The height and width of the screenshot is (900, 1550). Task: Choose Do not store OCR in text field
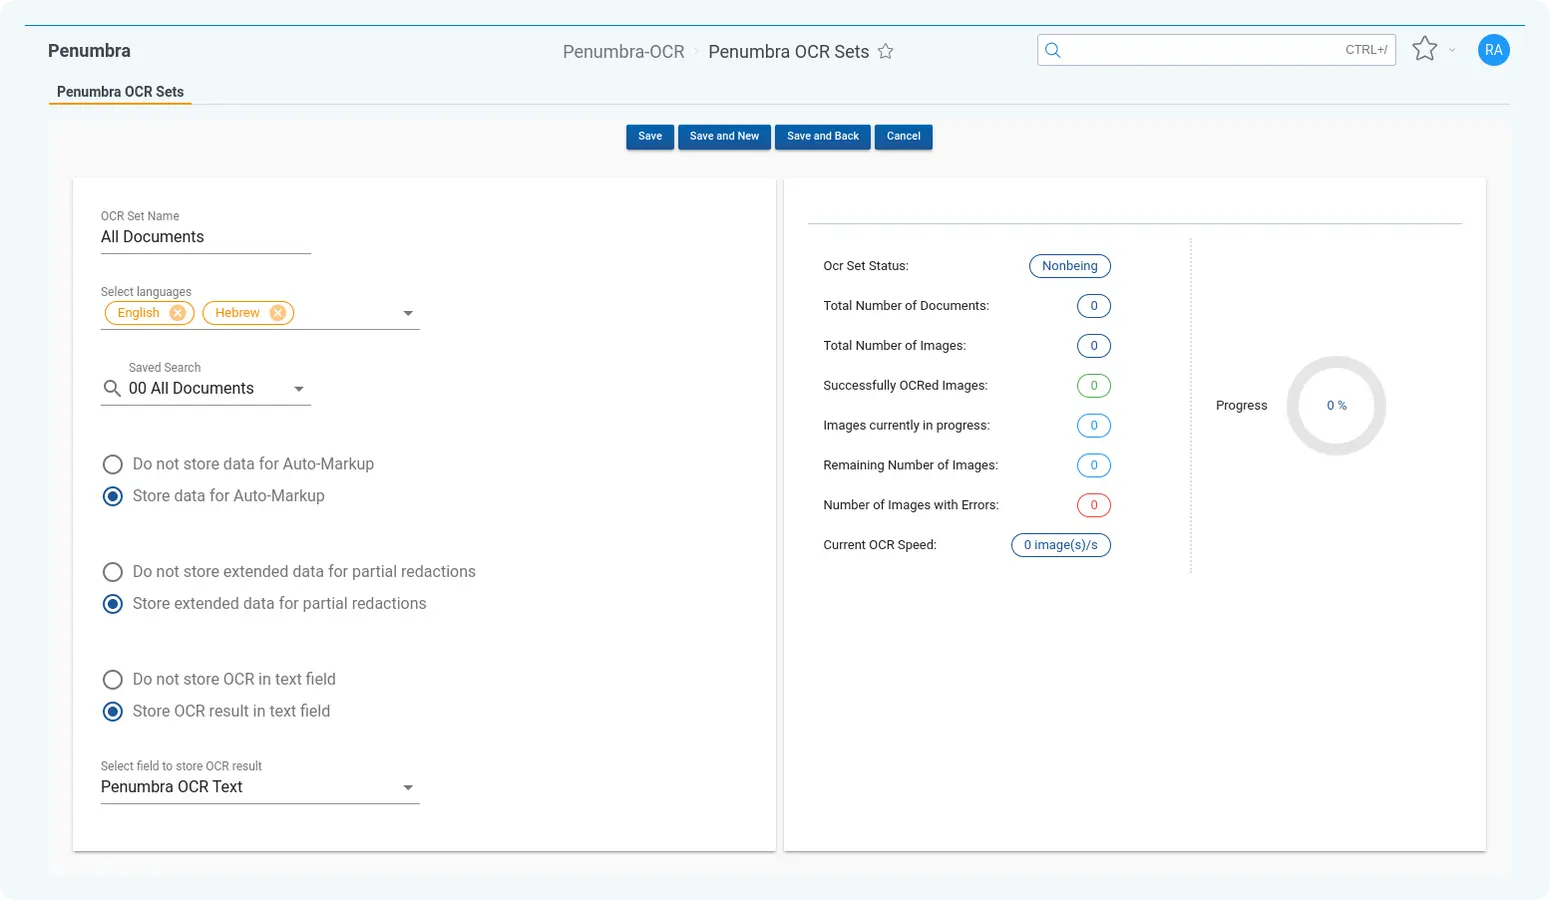(x=113, y=680)
